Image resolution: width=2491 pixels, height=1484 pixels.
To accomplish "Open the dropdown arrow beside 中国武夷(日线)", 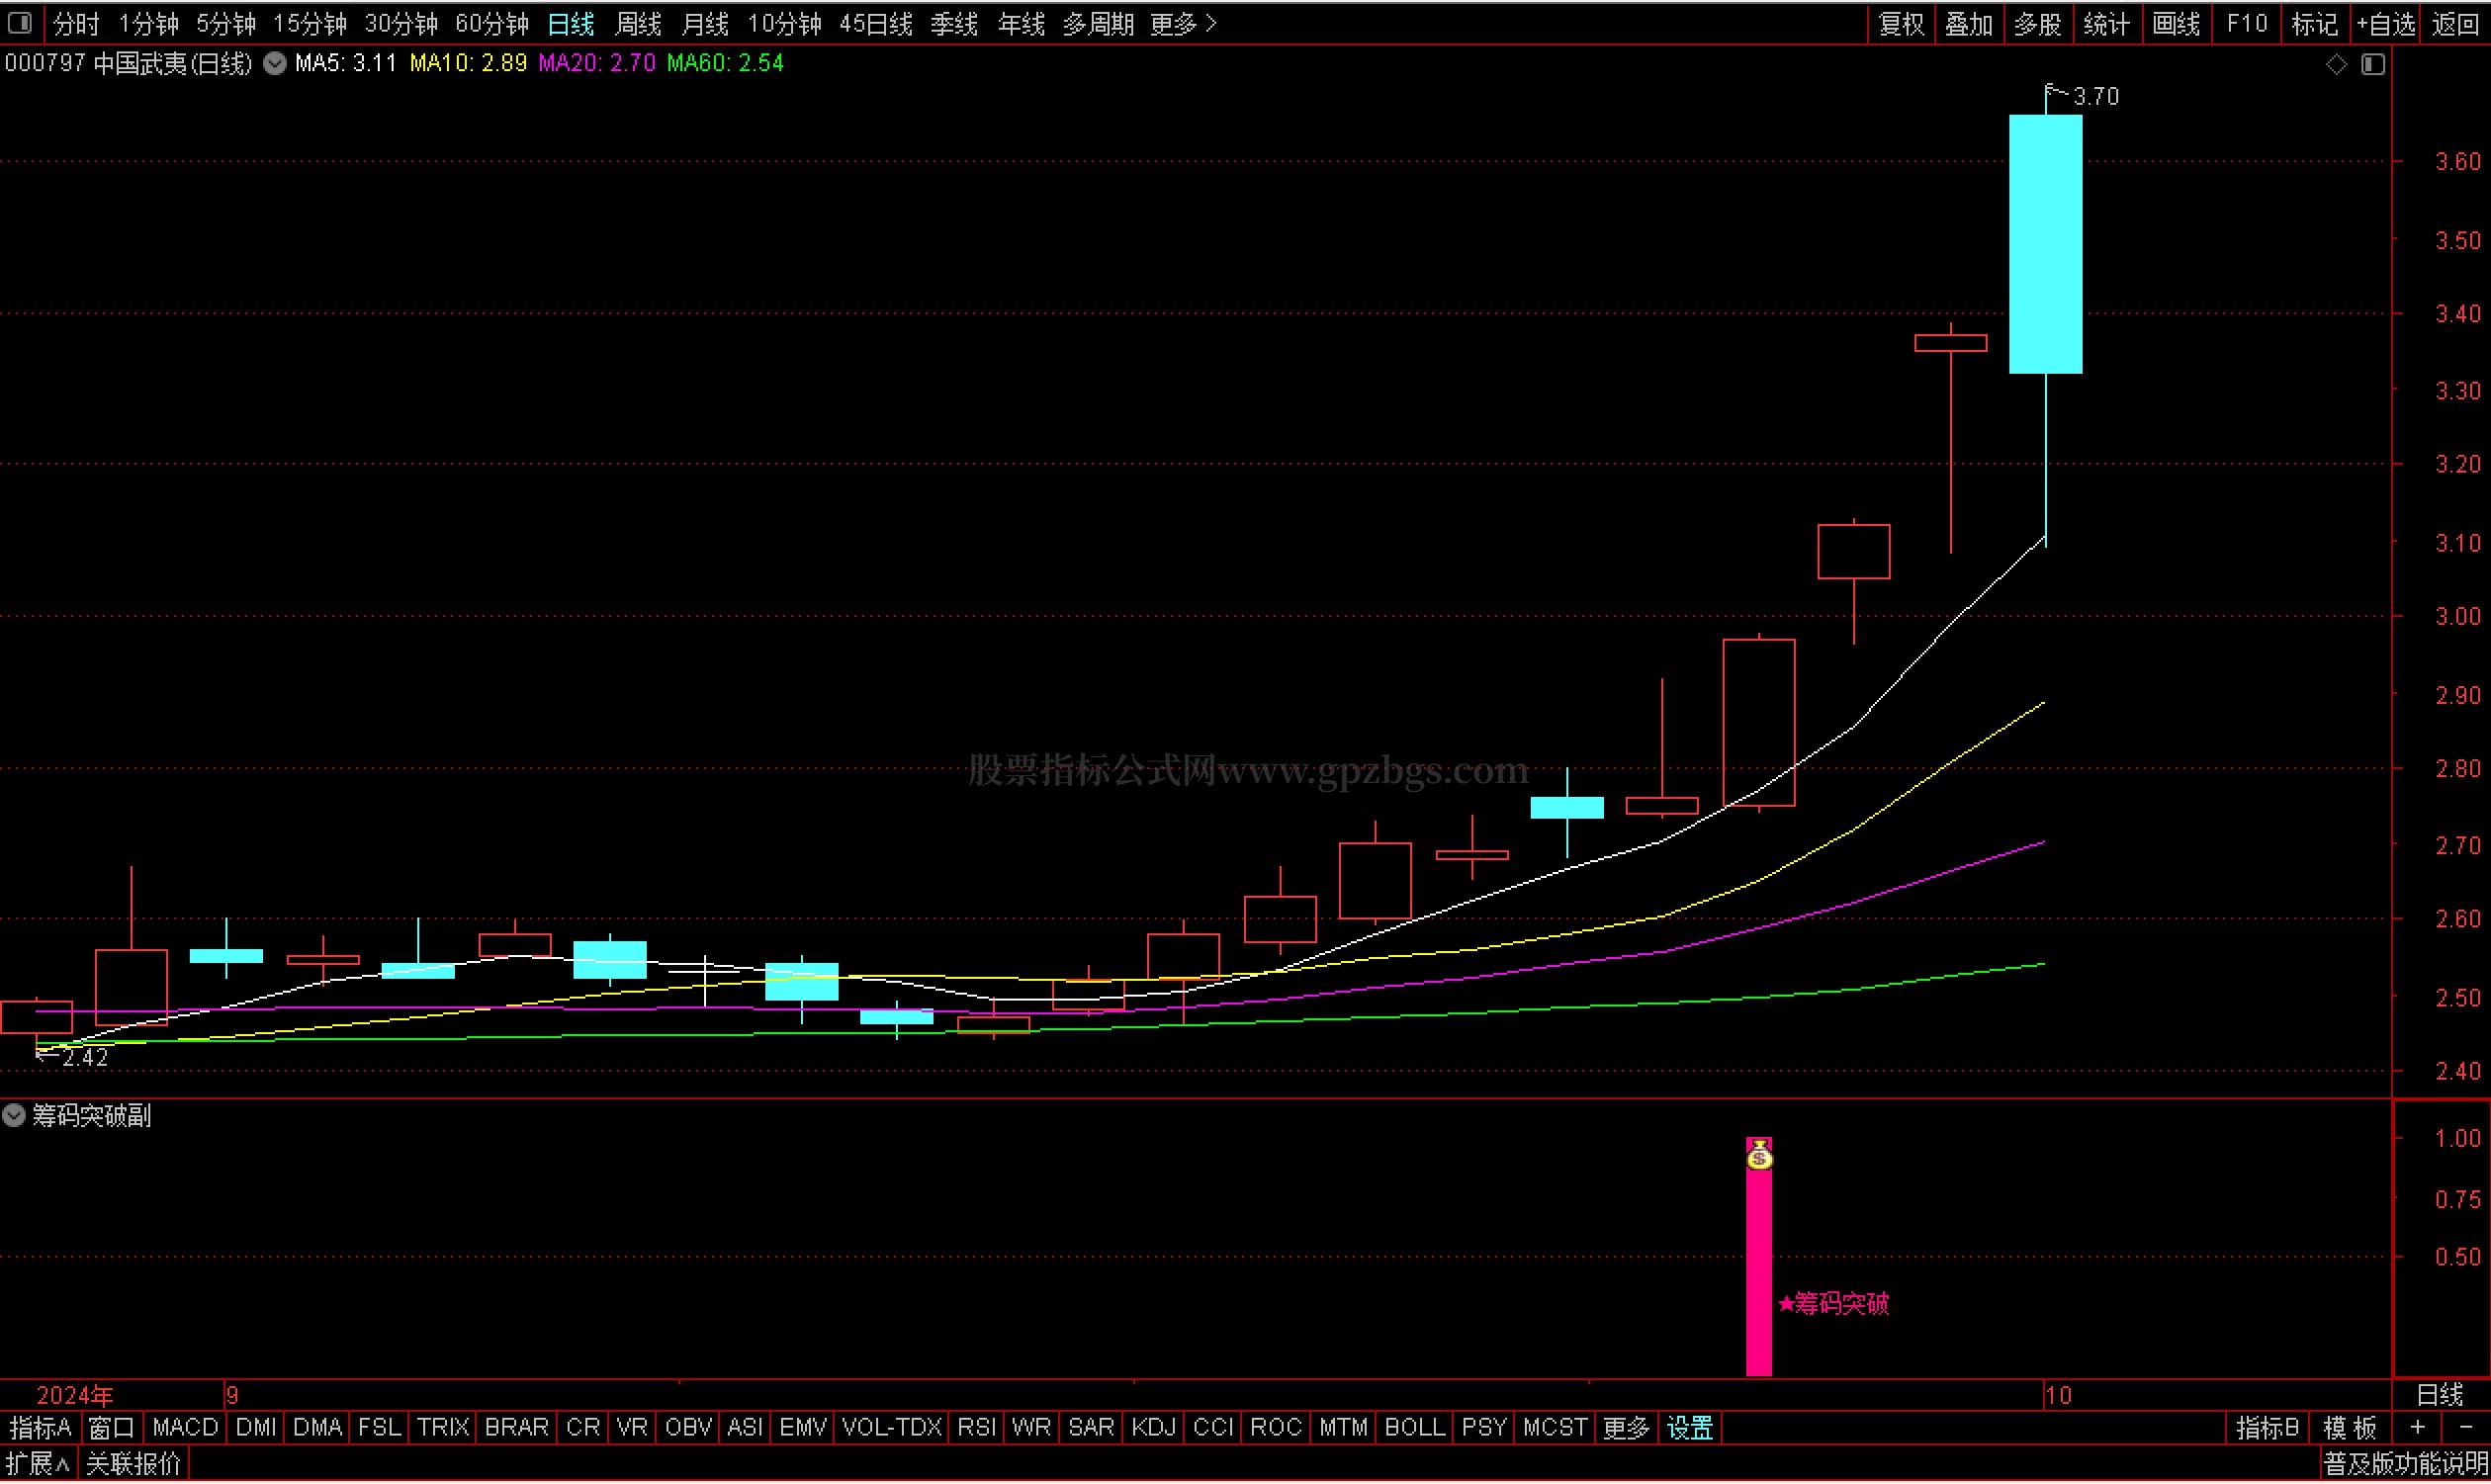I will (275, 64).
